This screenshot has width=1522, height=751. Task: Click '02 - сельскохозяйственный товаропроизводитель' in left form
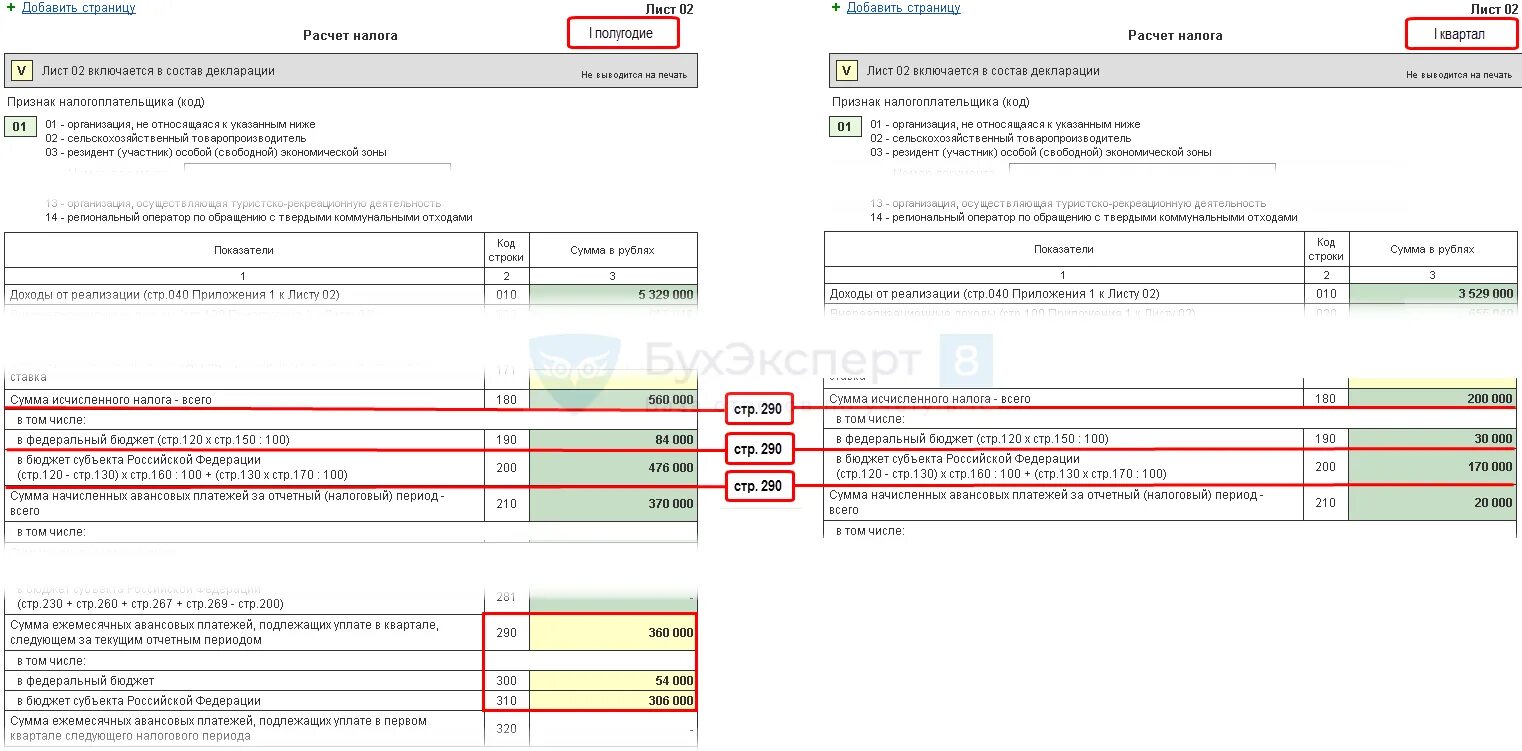176,138
